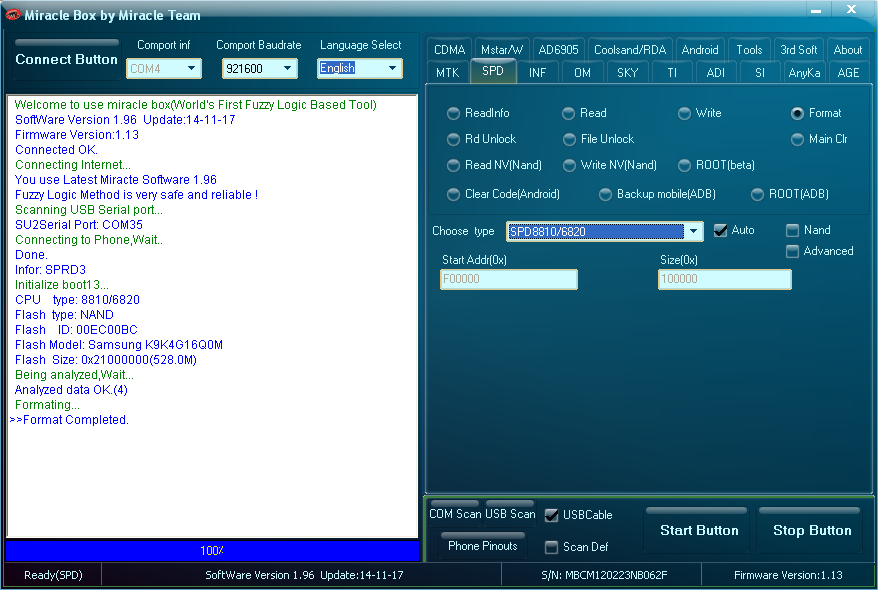
Task: Switch to the OM tab
Action: (582, 73)
